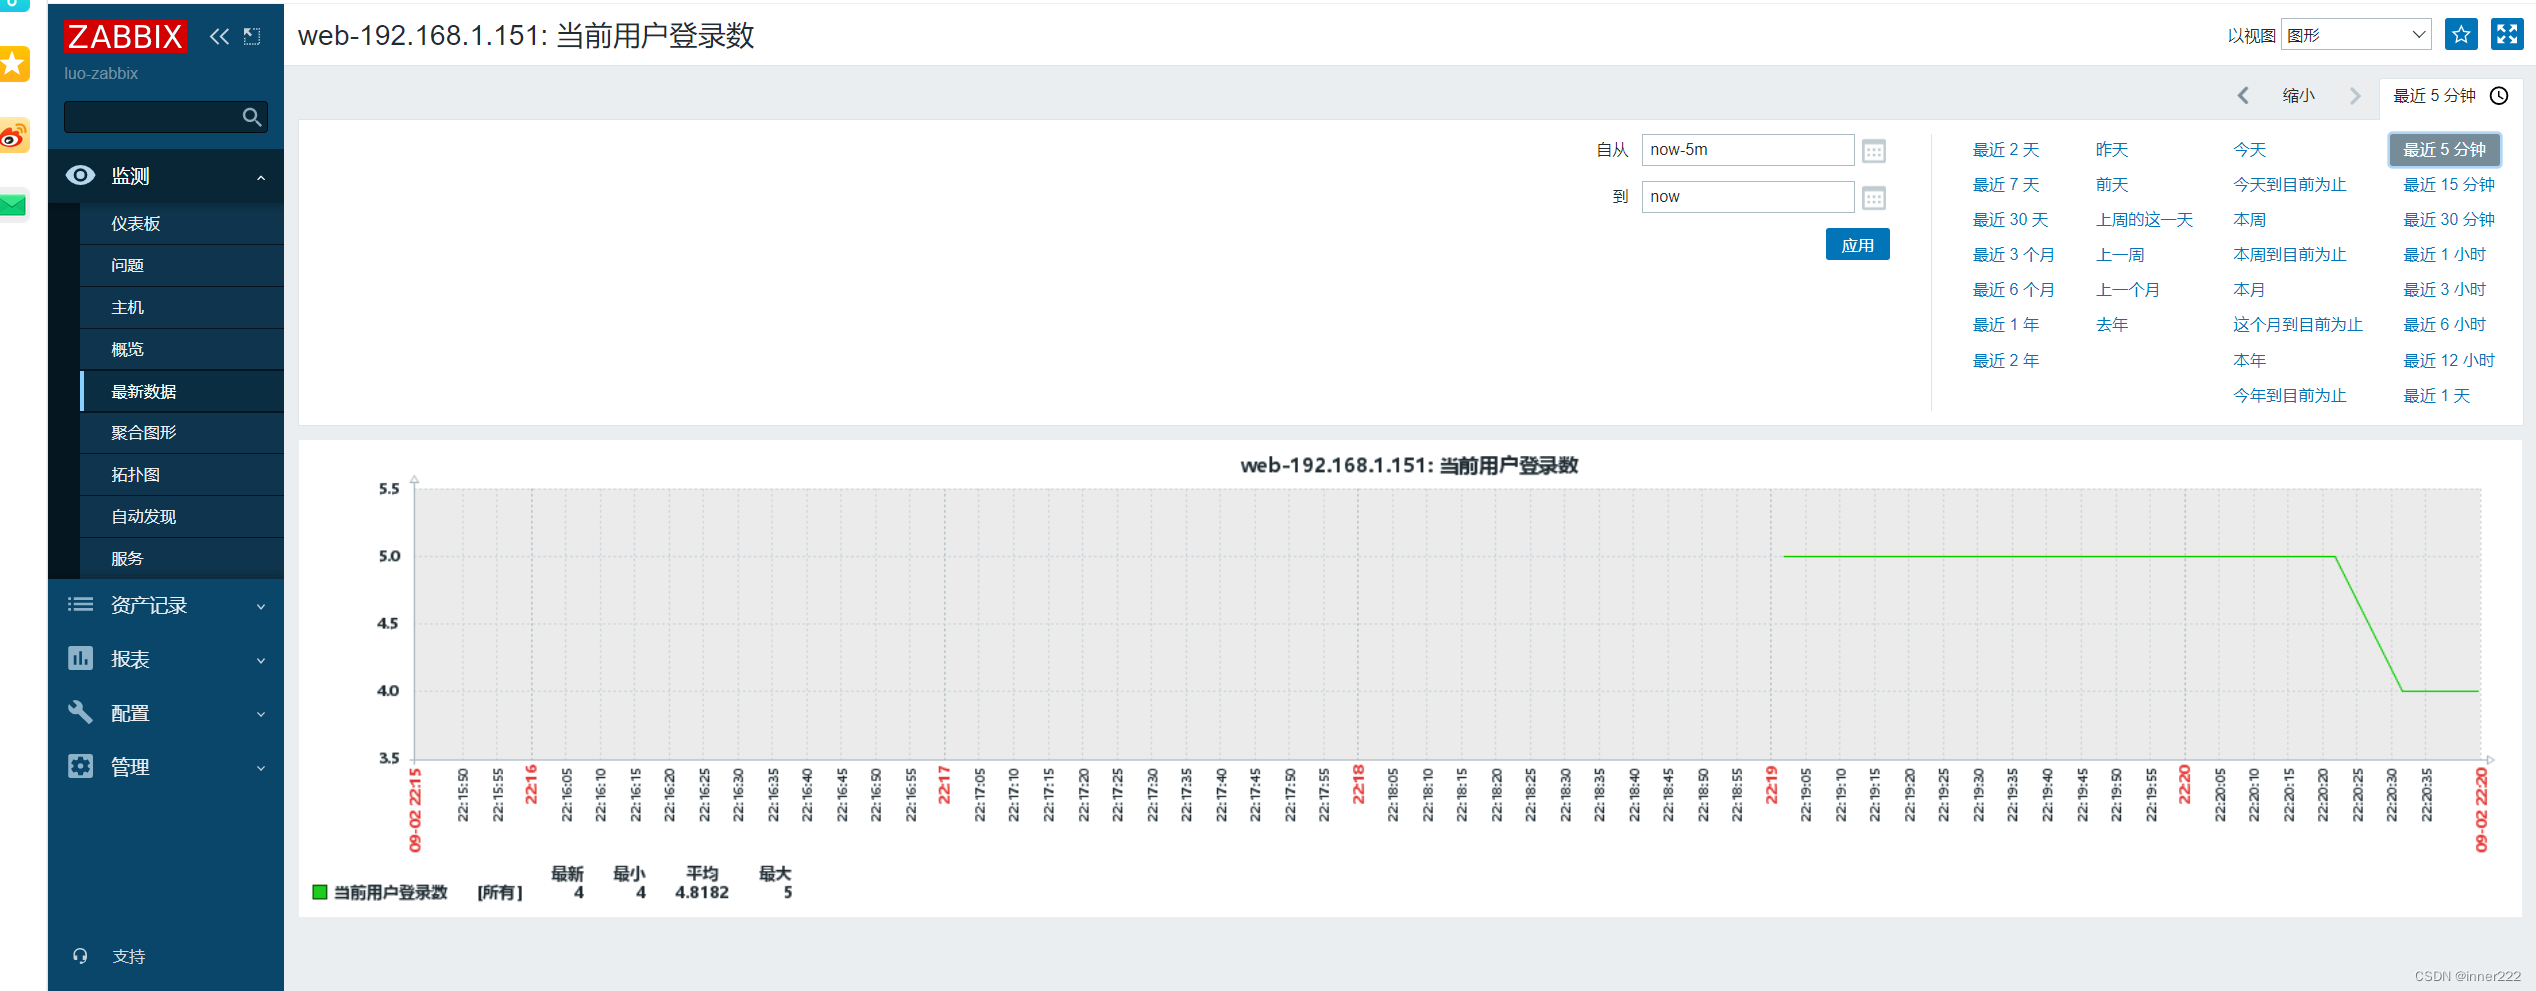Click the green mail icon at left edge
The image size is (2536, 991).
point(14,206)
